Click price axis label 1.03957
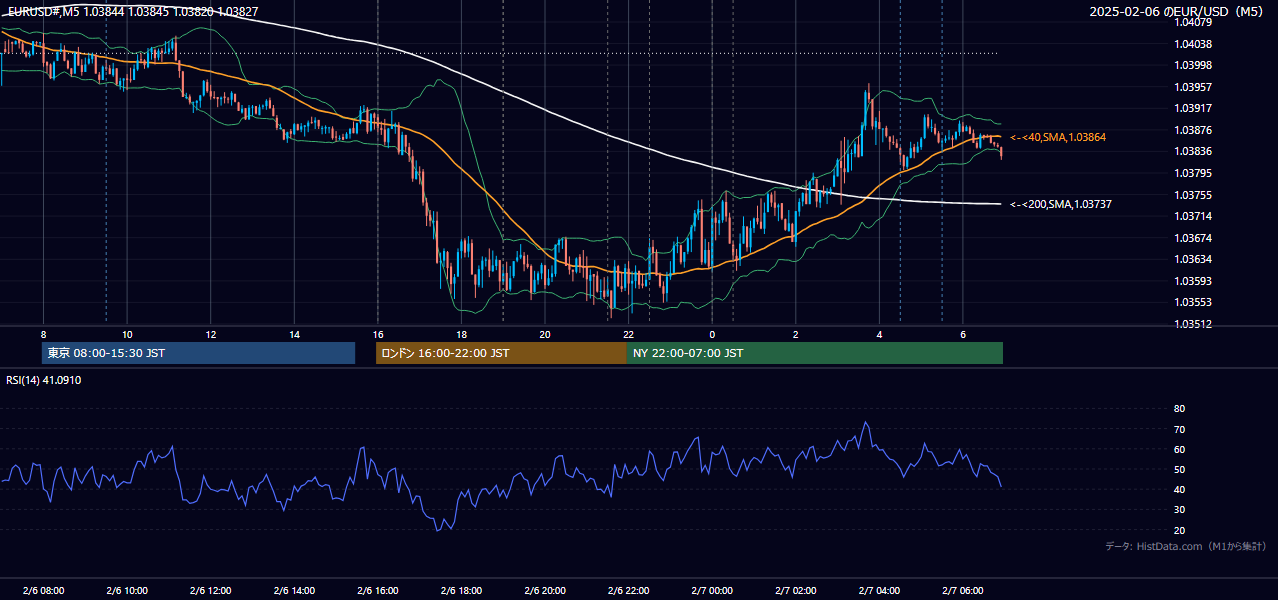Screen dimensions: 1278x600 [x=1194, y=87]
